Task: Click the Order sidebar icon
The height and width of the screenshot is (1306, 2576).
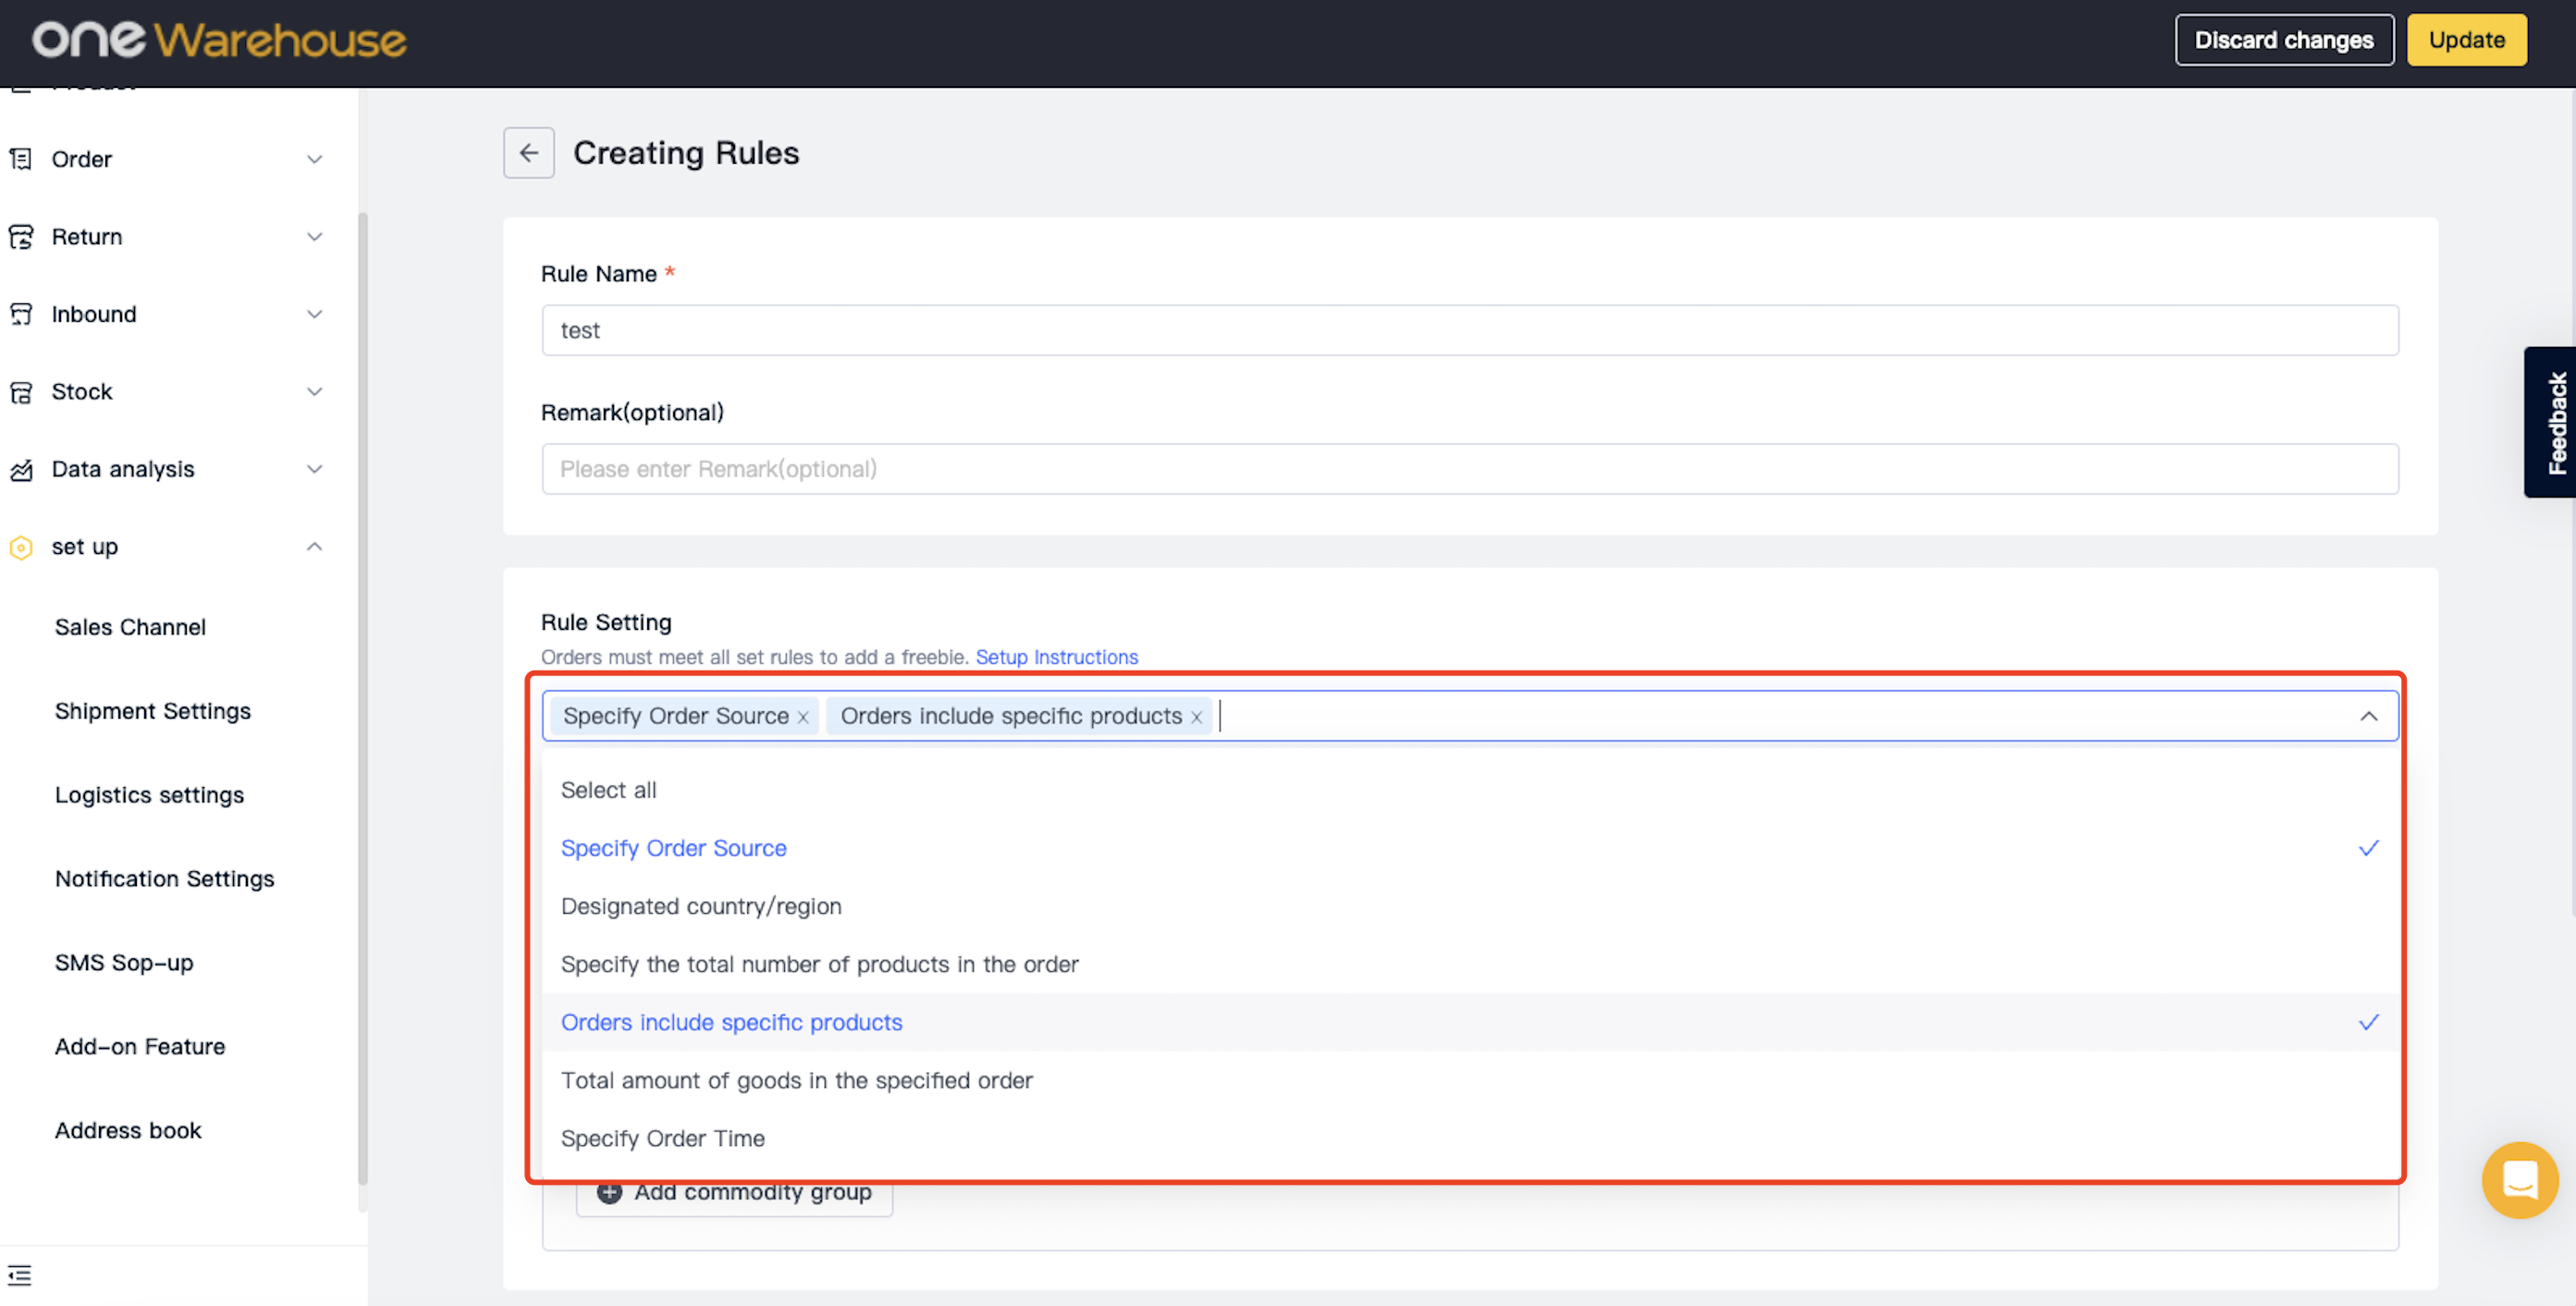Action: [21, 159]
